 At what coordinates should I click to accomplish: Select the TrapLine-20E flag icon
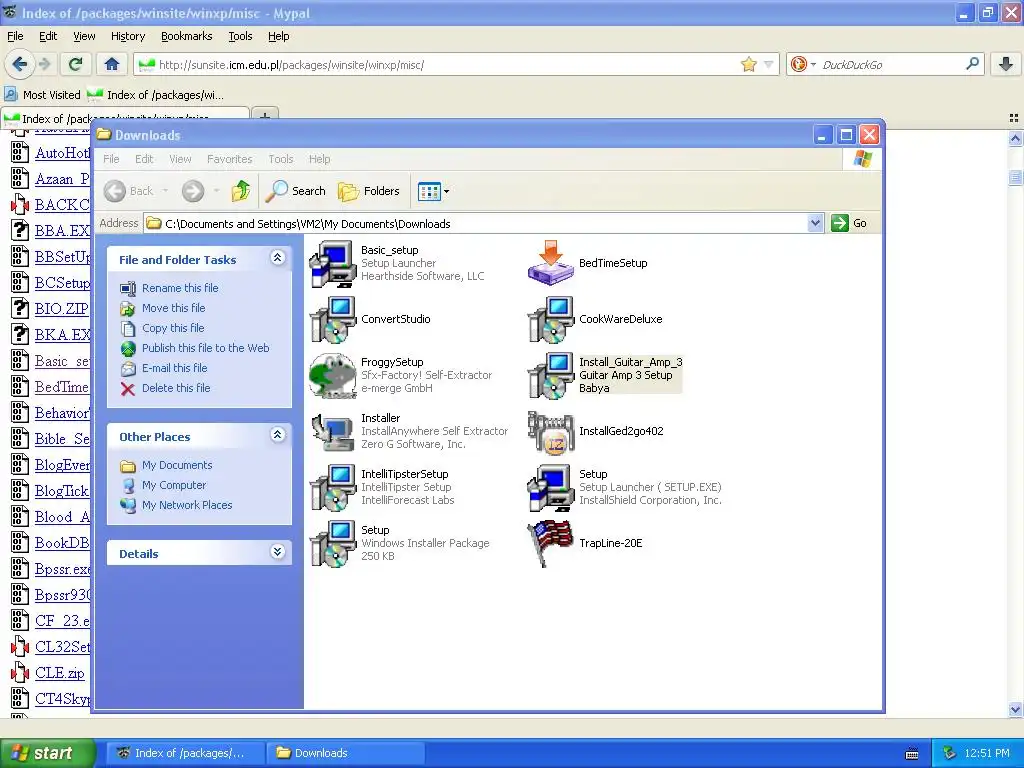pos(551,544)
